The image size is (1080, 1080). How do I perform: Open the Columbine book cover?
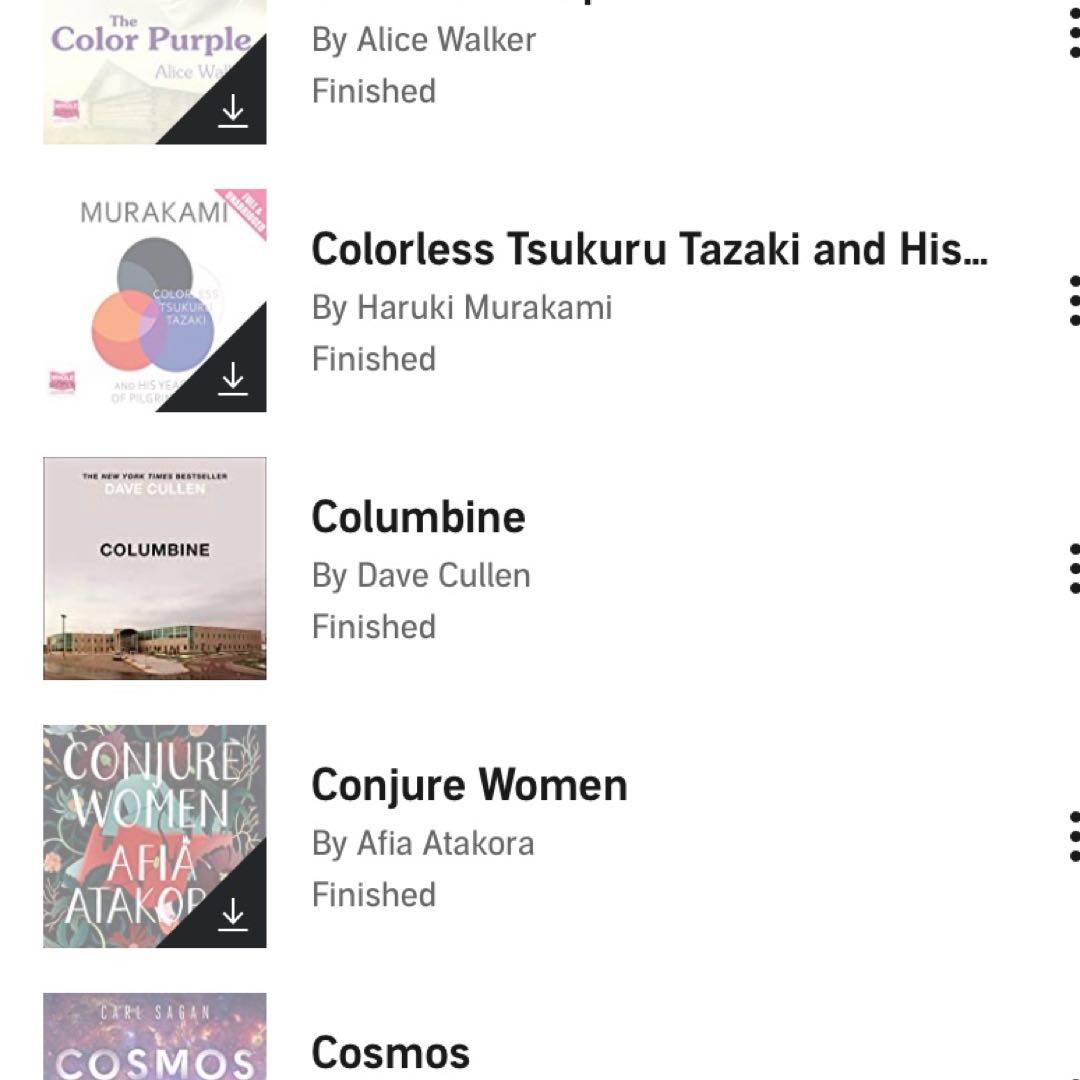(x=154, y=568)
